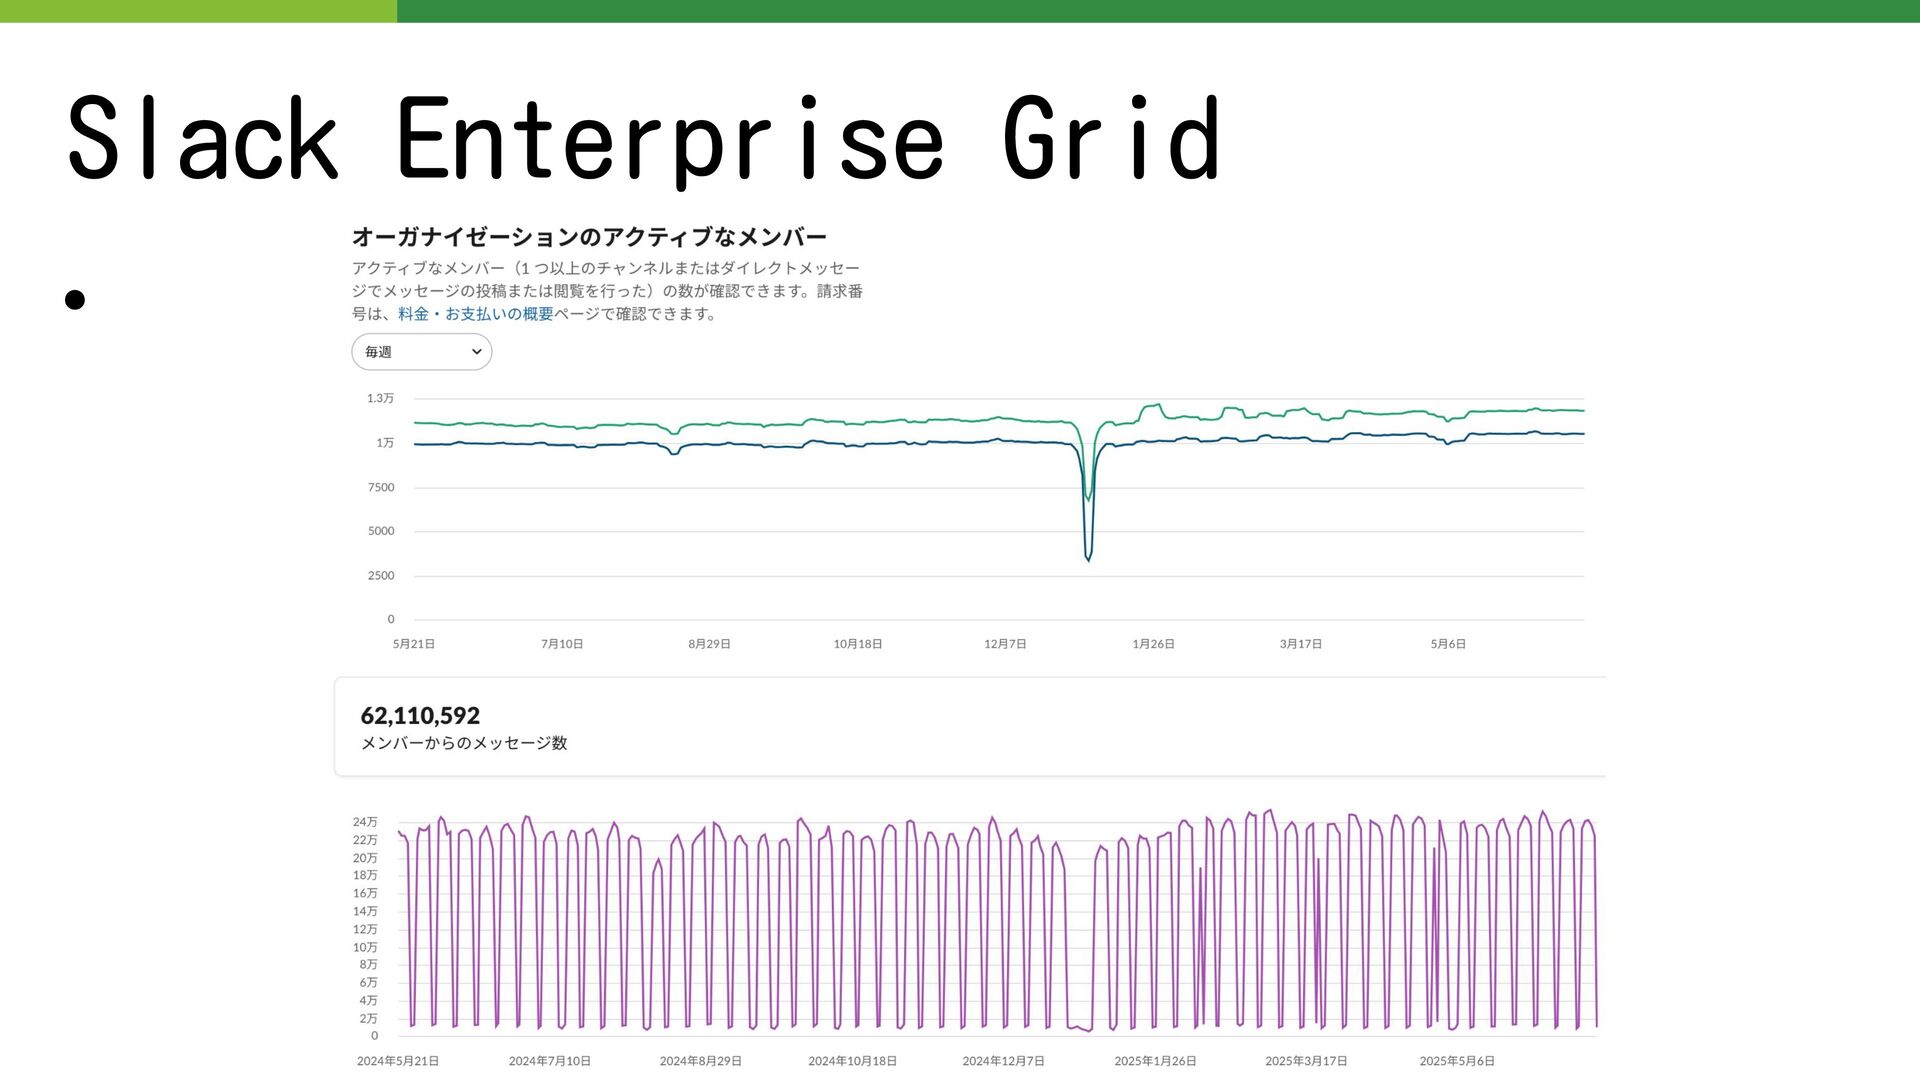
Task: Select the 62,110,592 message count
Action: [420, 716]
